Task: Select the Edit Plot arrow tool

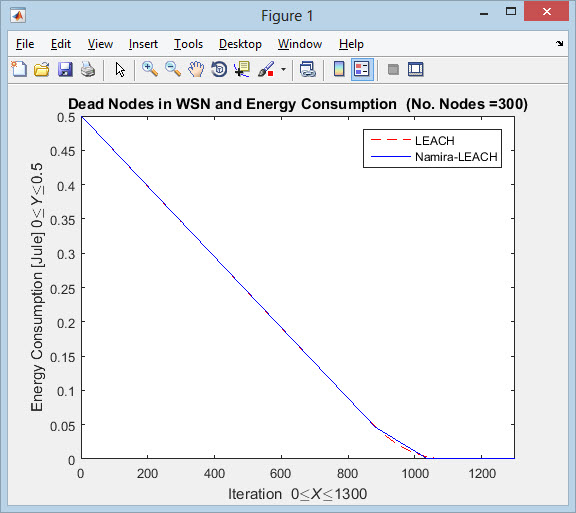Action: coord(120,69)
